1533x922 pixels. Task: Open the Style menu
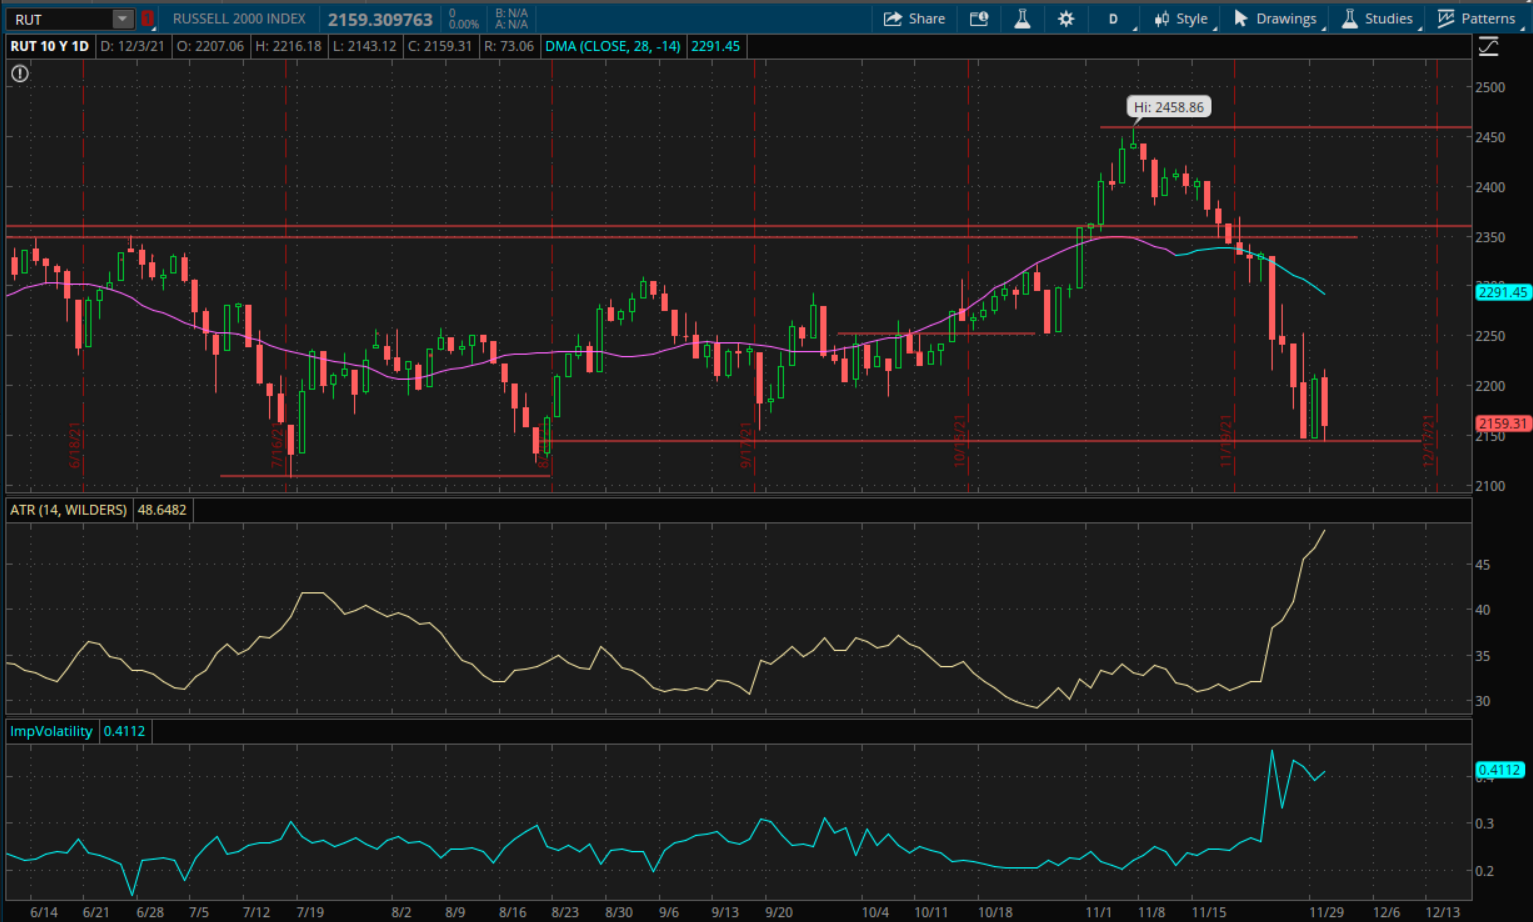pyautogui.click(x=1181, y=18)
